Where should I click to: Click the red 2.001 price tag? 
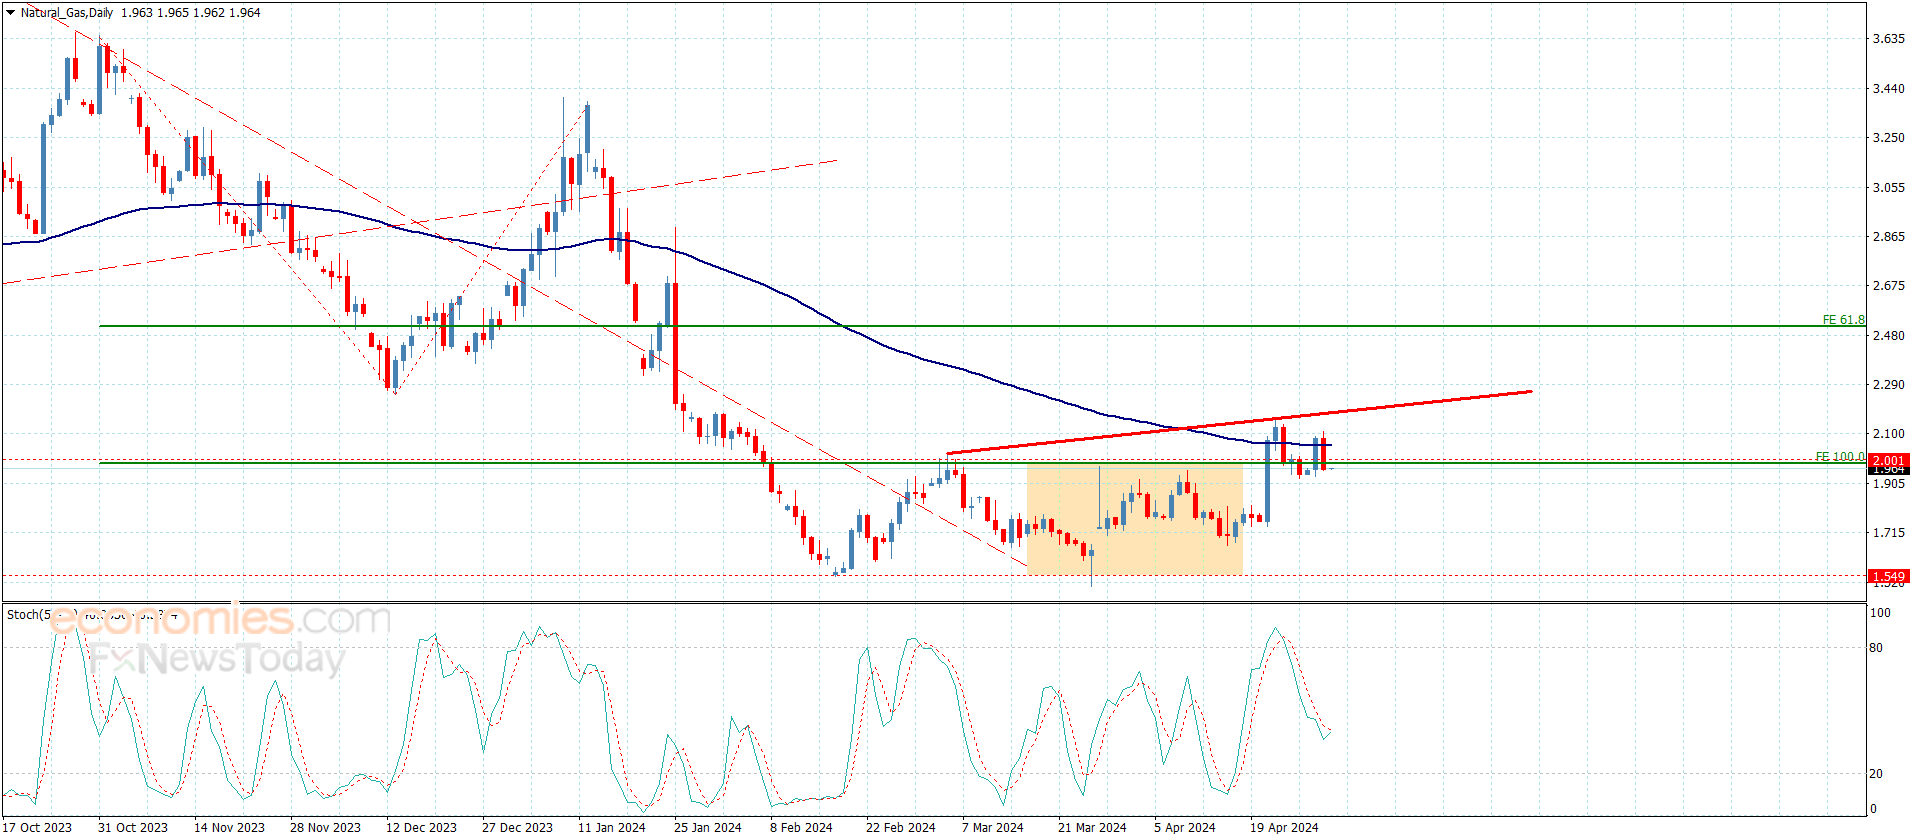coord(1888,460)
